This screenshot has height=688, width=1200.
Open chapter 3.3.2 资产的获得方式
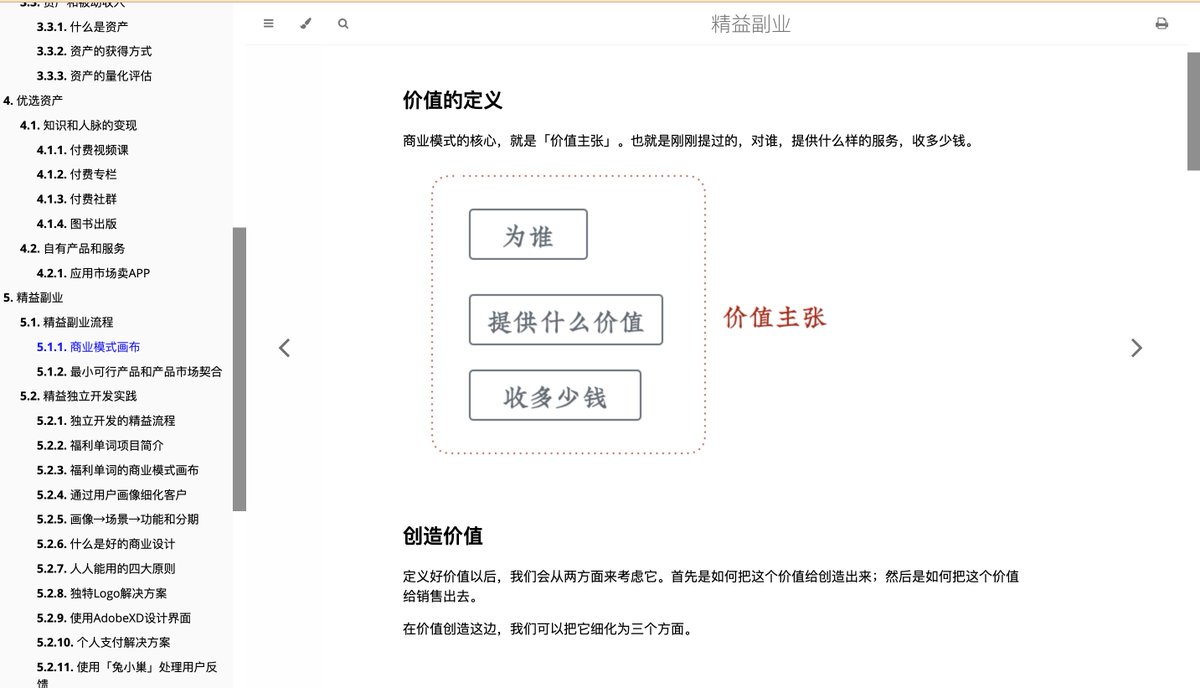click(94, 51)
